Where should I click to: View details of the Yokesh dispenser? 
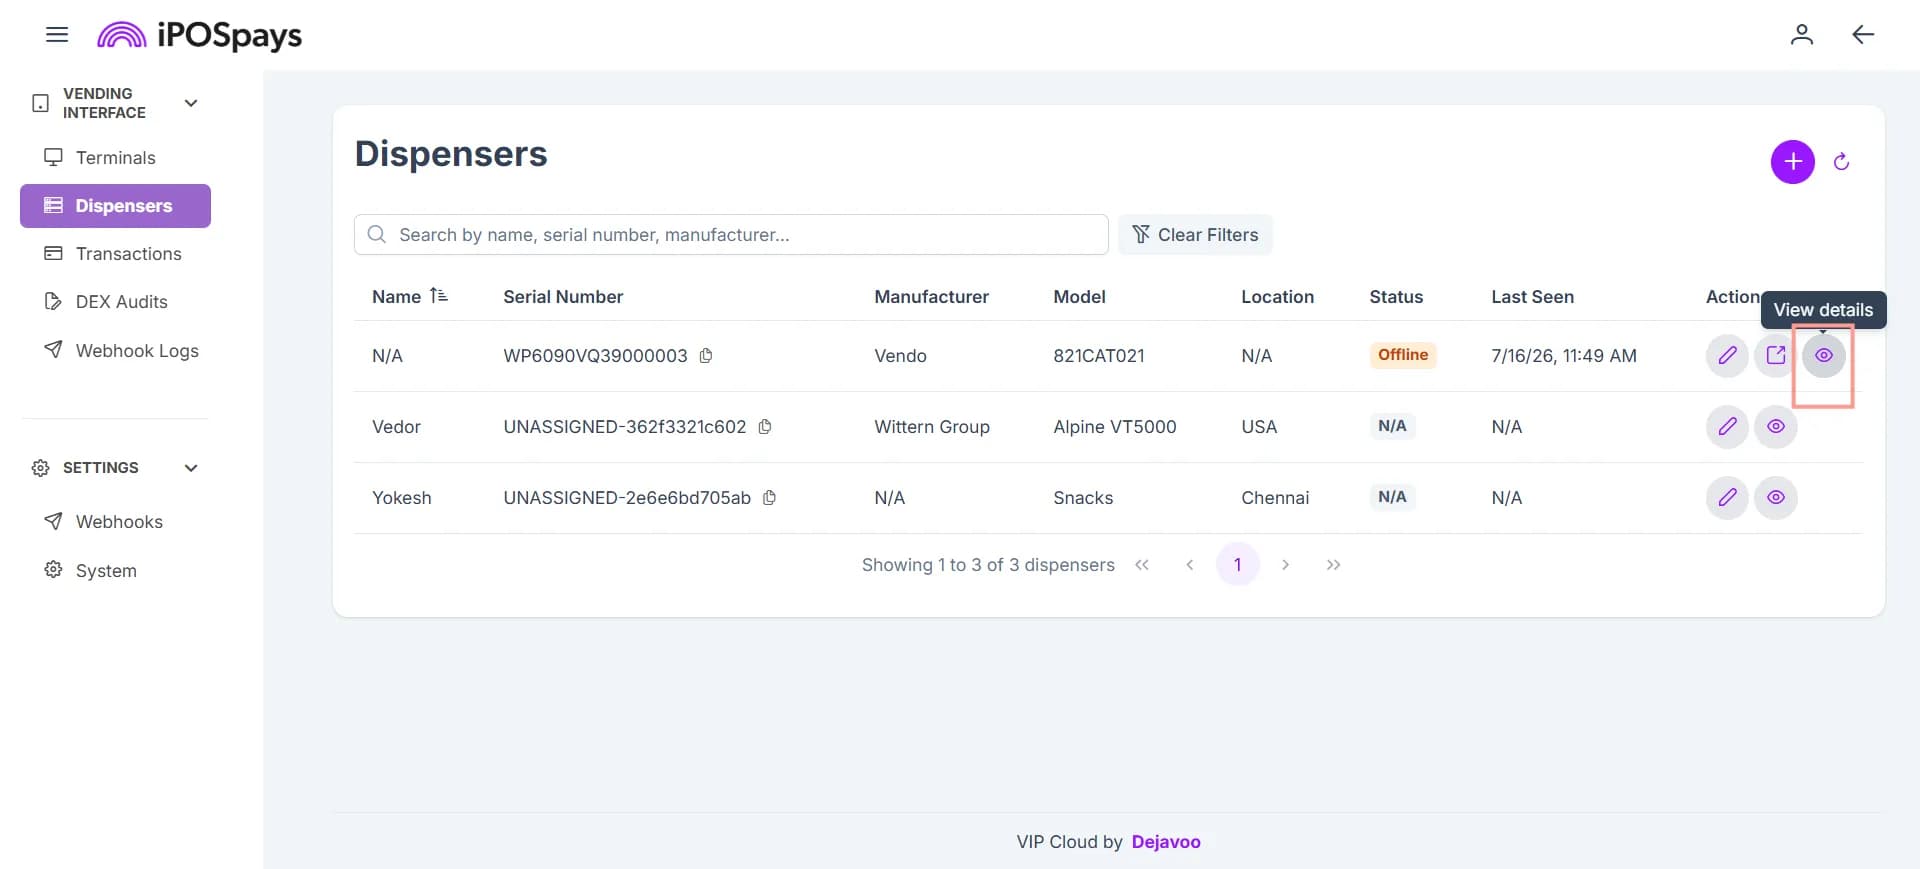[x=1775, y=498]
